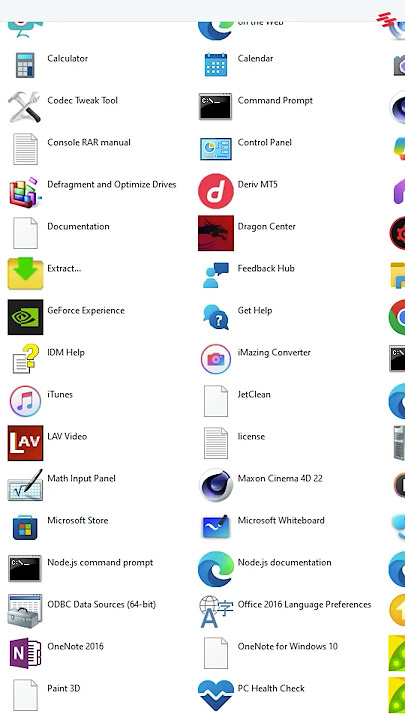Click the 'Codec Tweak Tool' label
This screenshot has height=720, width=405.
82,101
